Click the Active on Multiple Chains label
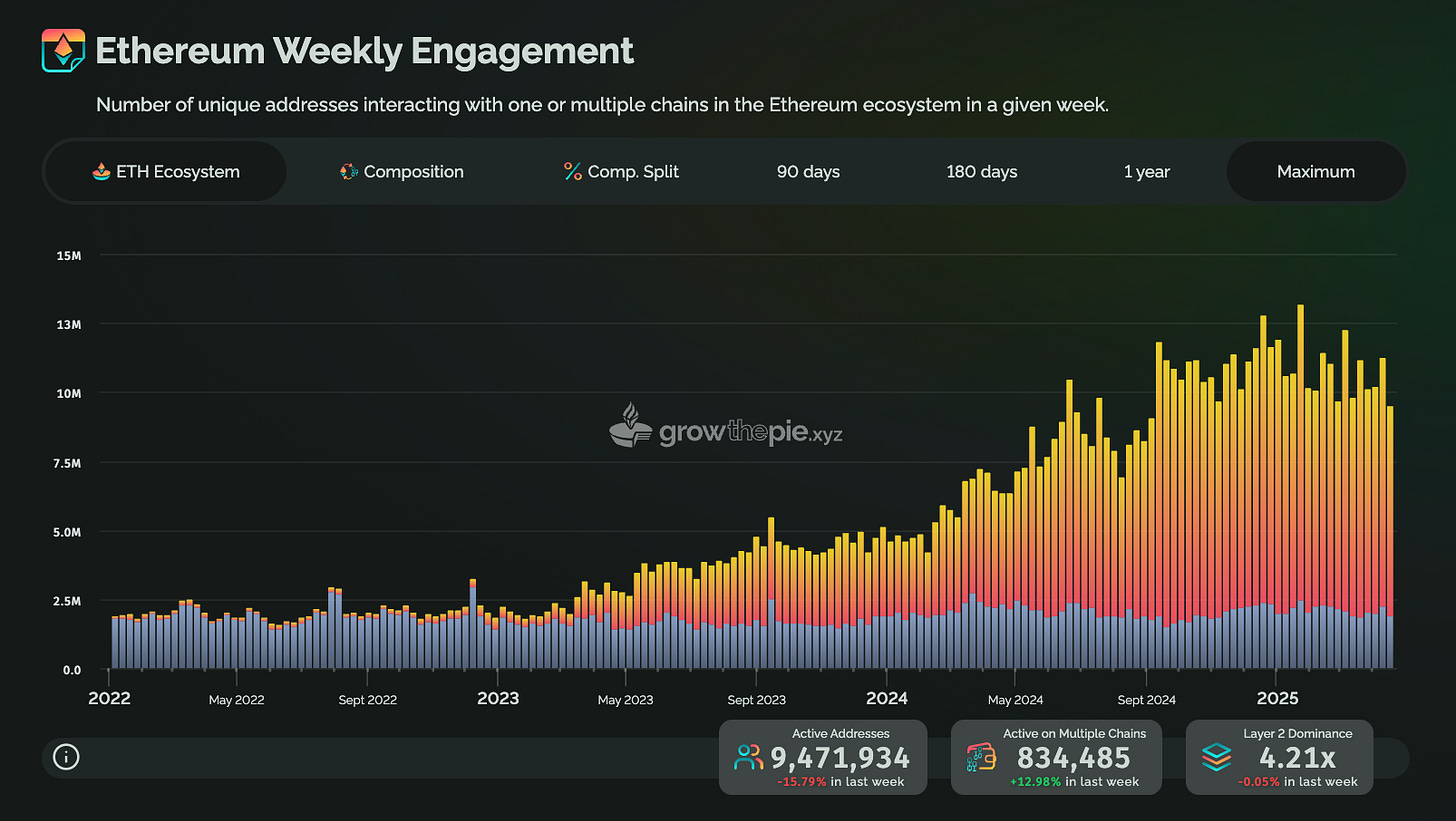 (1074, 733)
